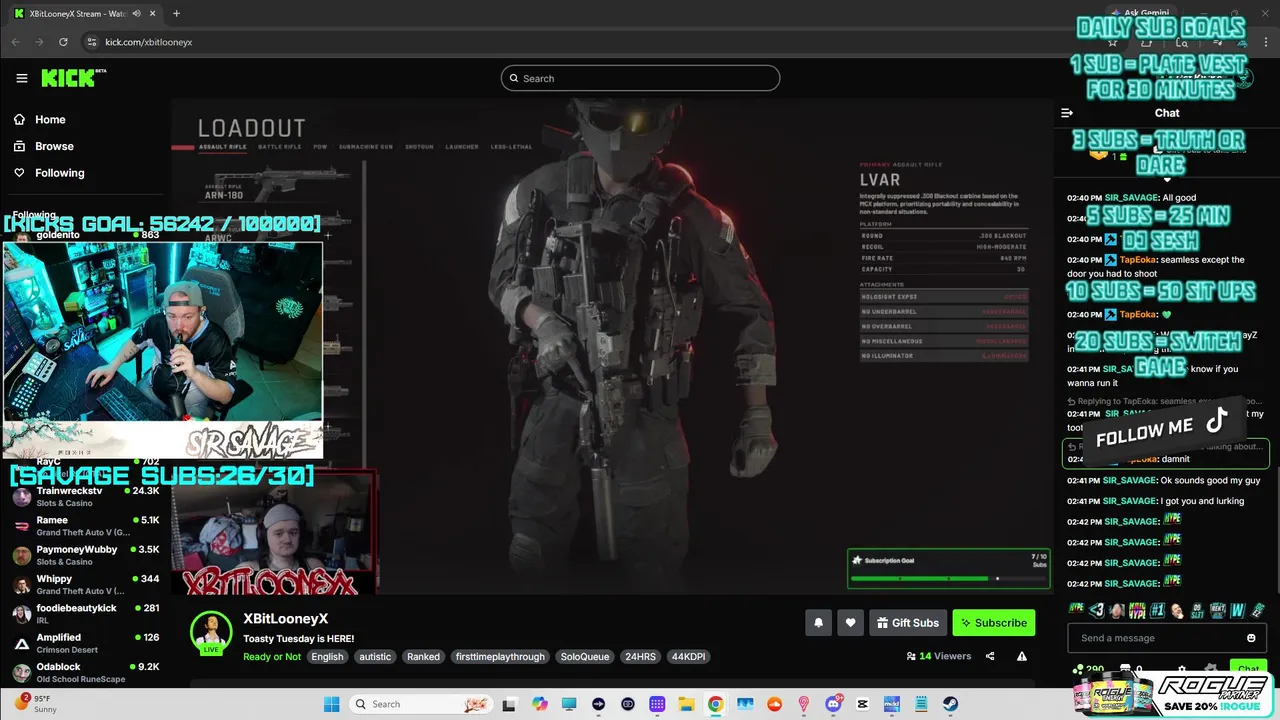The height and width of the screenshot is (720, 1280).
Task: Click the Chrome icon on the taskbar
Action: 715,704
